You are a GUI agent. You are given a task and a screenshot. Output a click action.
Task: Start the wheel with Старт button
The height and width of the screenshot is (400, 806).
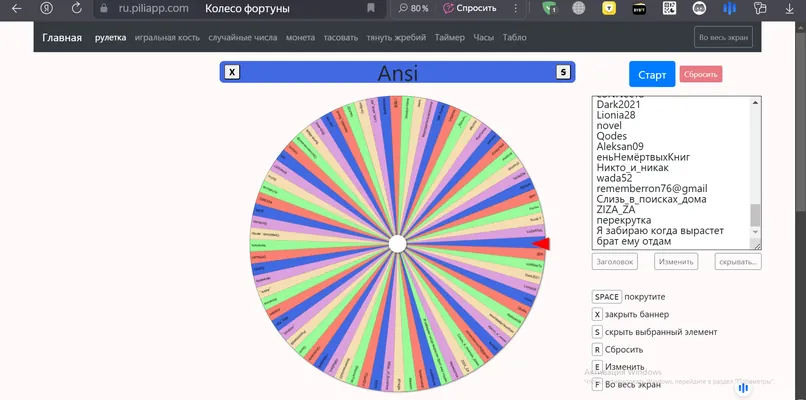(652, 75)
